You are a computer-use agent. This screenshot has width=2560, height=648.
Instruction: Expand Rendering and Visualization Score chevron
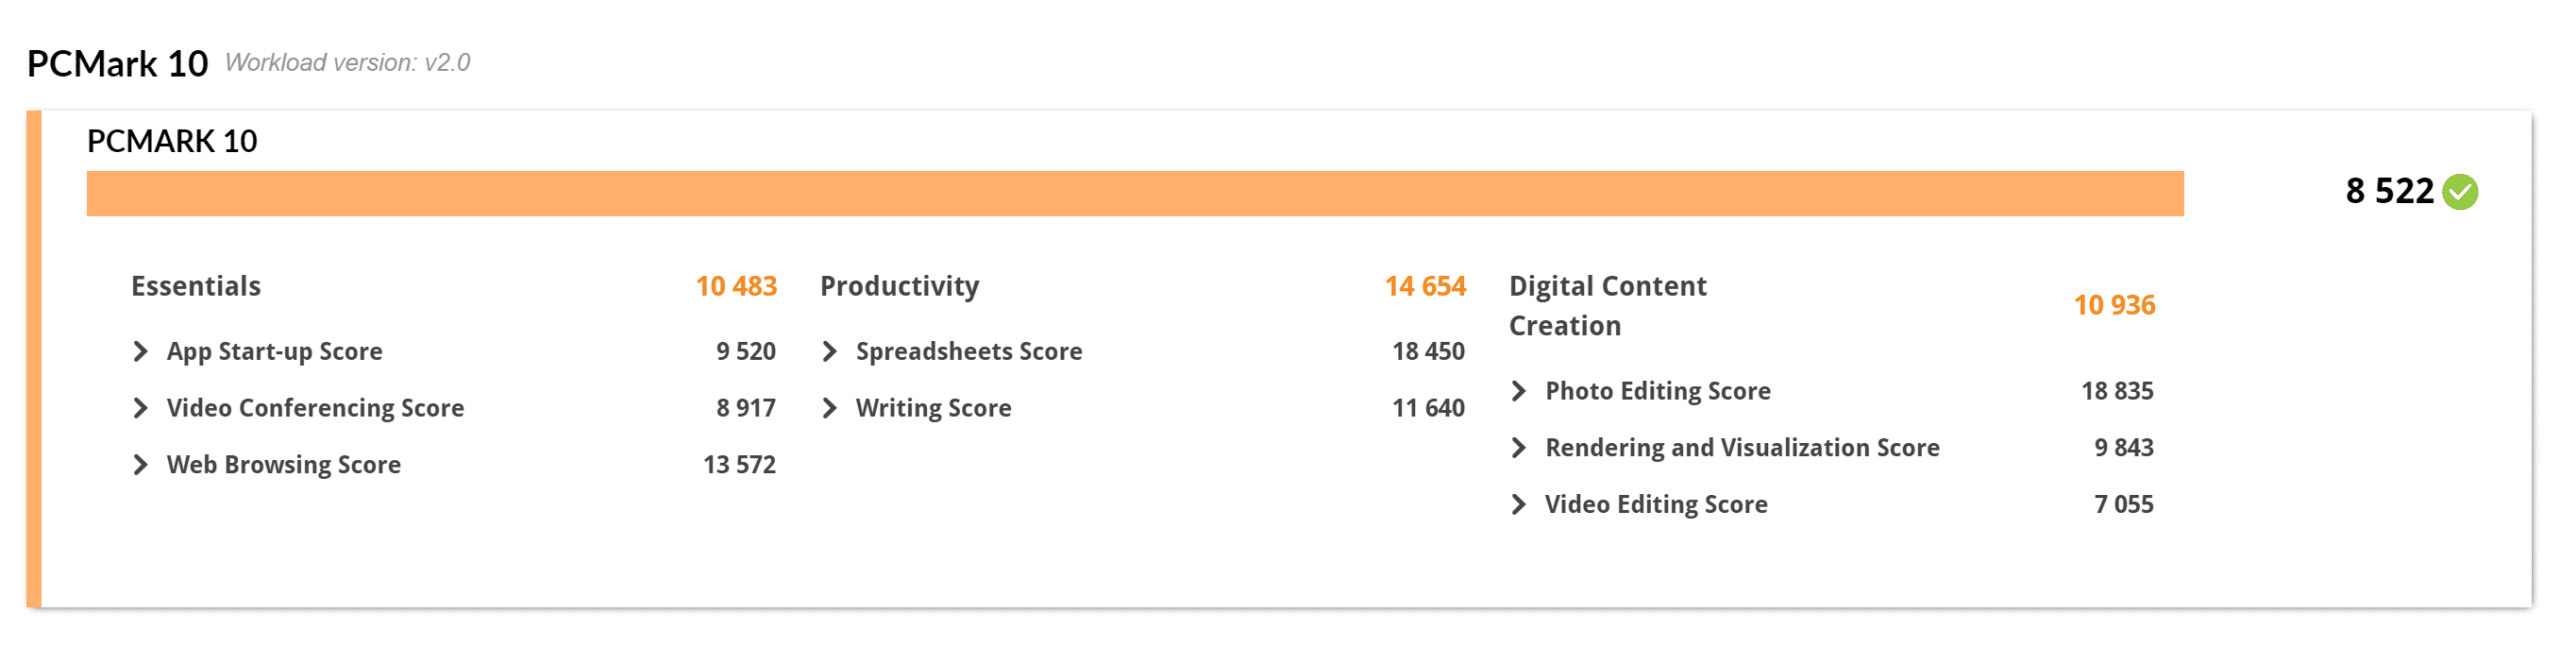pos(1519,448)
